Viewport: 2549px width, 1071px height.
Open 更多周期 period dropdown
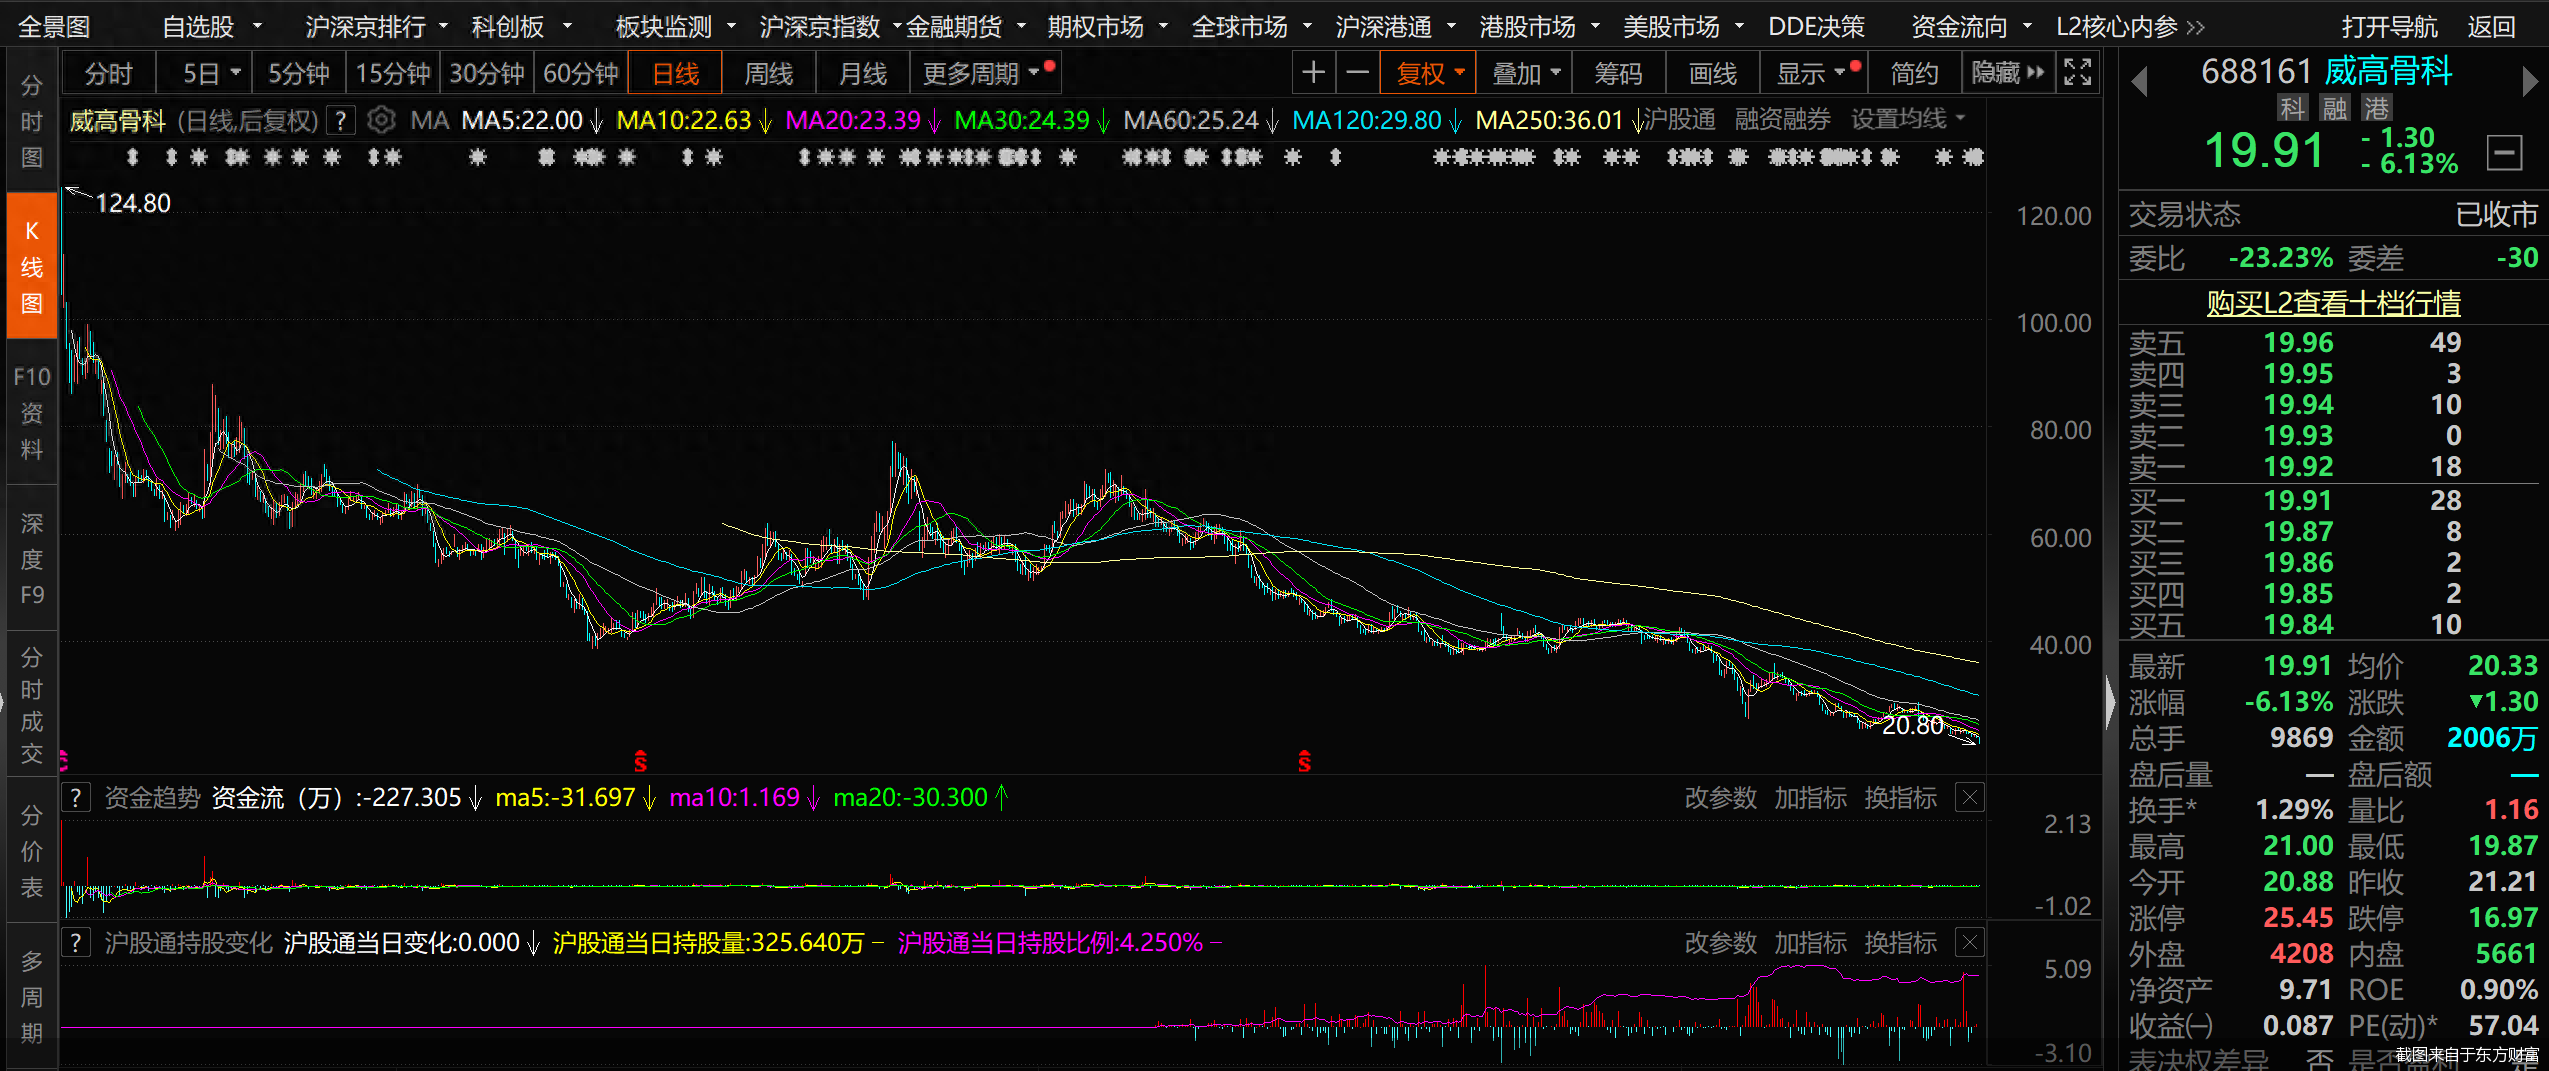coord(984,73)
